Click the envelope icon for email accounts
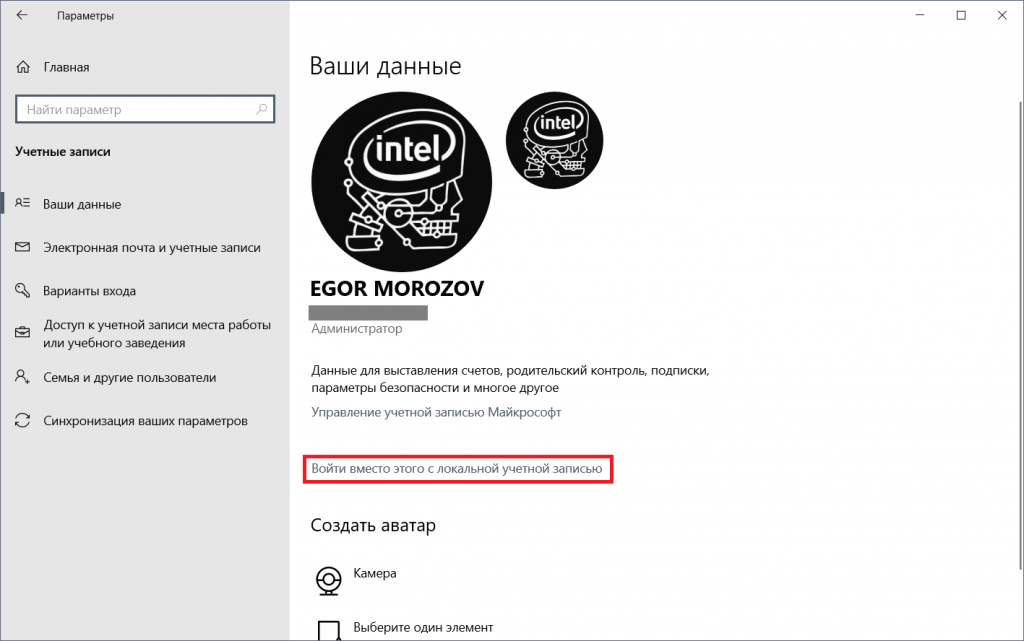The height and width of the screenshot is (641, 1024). [x=23, y=247]
